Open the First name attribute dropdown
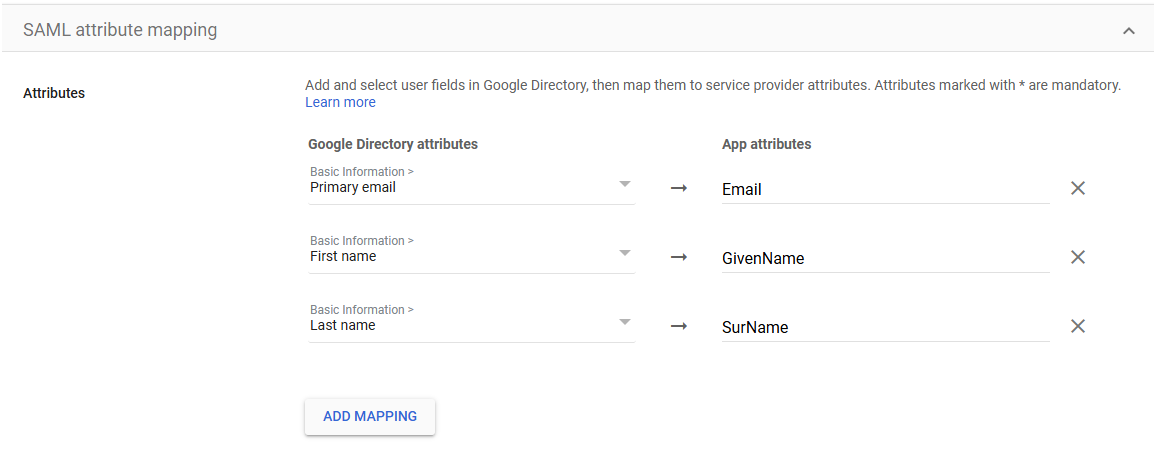Image resolution: width=1156 pixels, height=453 pixels. click(x=471, y=251)
